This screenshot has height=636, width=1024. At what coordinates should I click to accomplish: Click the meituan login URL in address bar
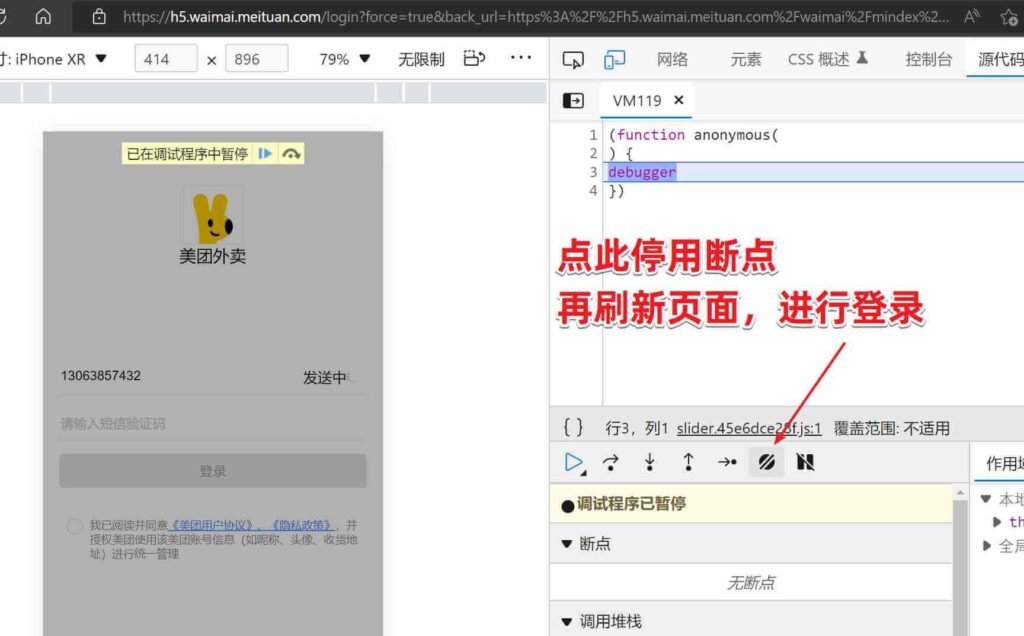click(536, 17)
